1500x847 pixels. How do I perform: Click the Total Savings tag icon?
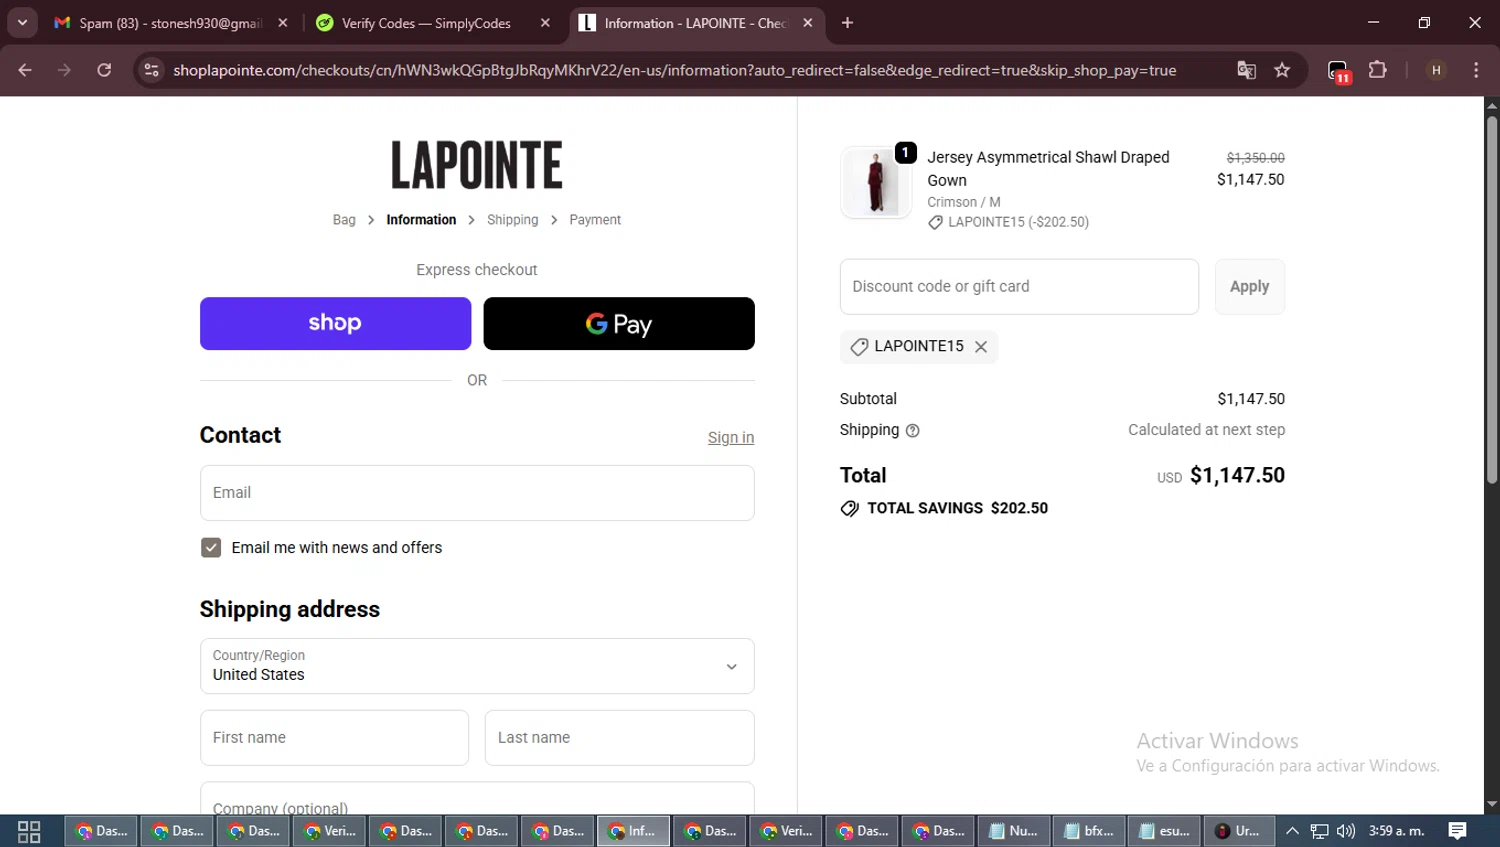point(850,508)
